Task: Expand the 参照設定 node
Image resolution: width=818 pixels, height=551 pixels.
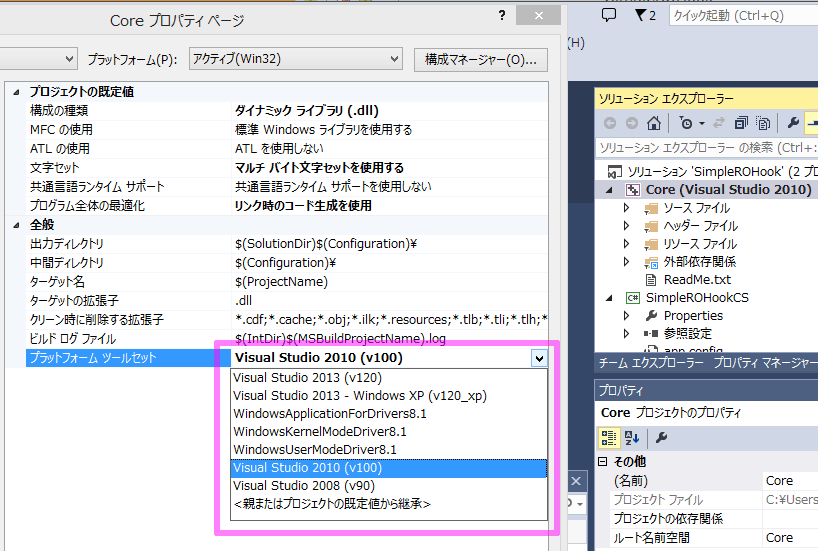Action: tap(627, 333)
